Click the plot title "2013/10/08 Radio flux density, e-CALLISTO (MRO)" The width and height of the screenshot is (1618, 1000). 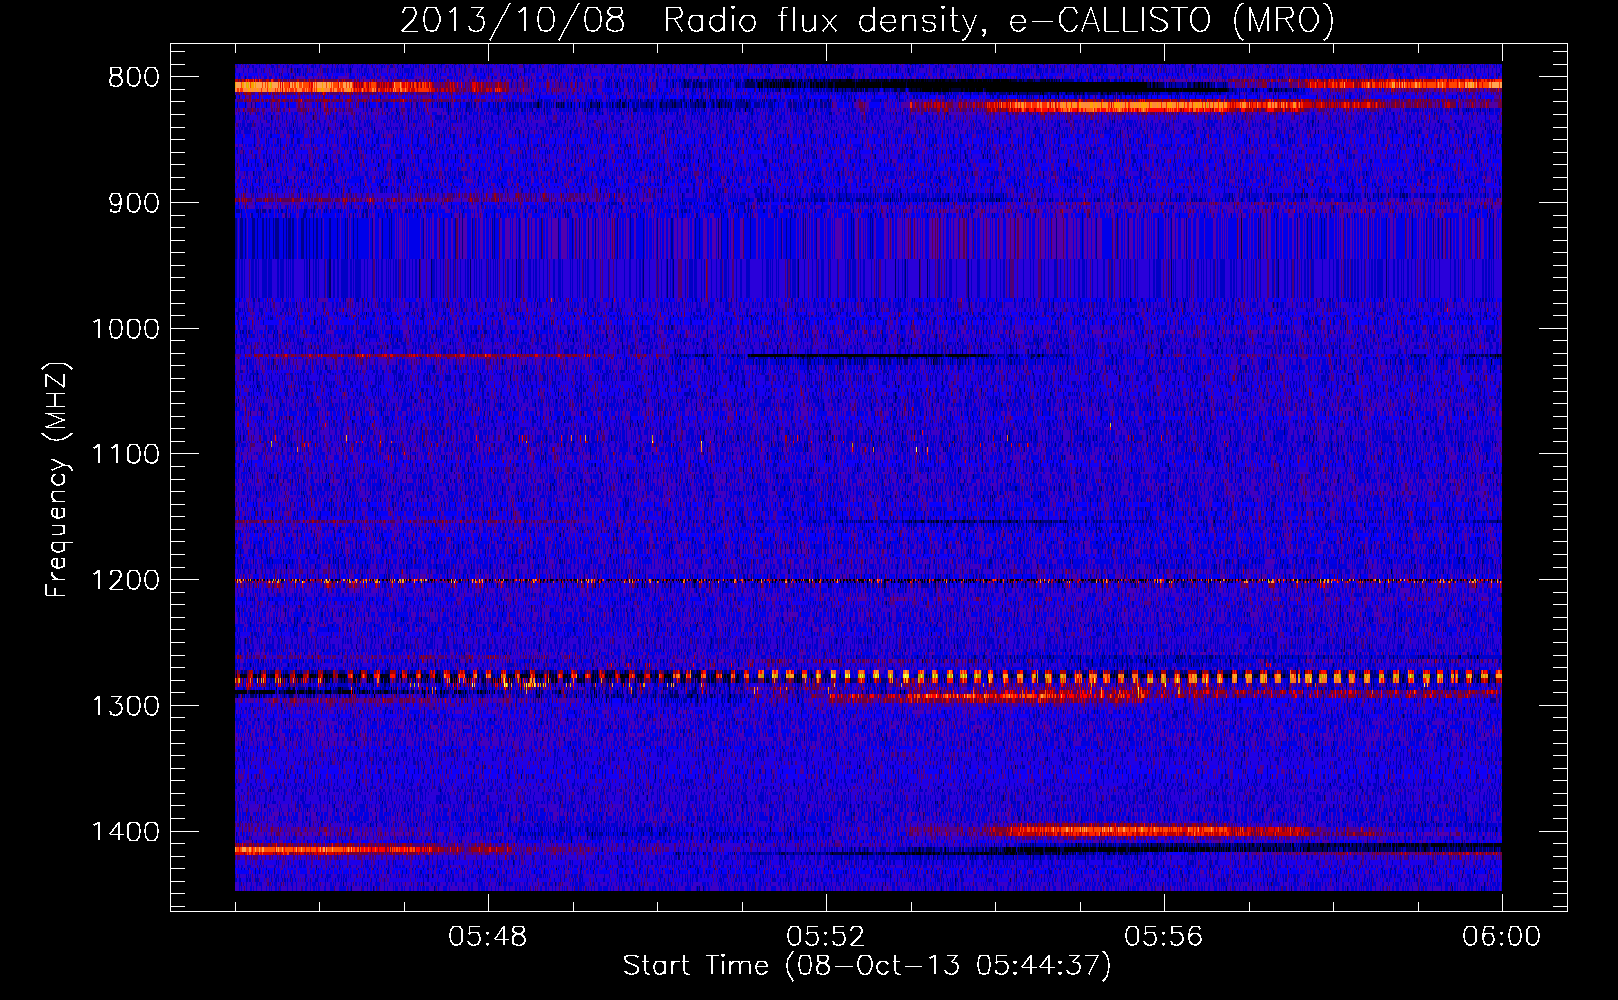pyautogui.click(x=867, y=20)
